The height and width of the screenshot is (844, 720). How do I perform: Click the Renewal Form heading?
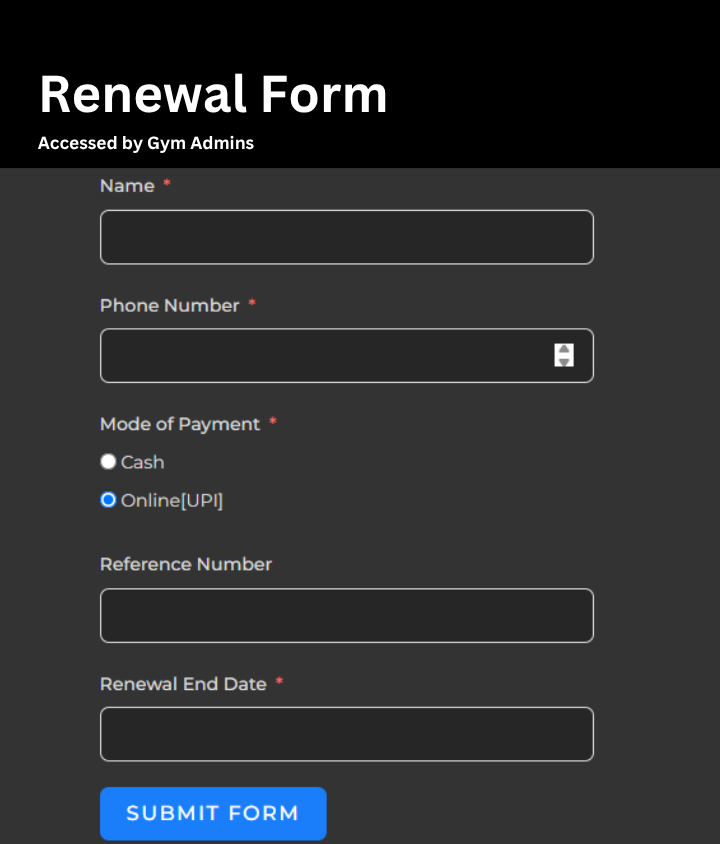[x=213, y=95]
